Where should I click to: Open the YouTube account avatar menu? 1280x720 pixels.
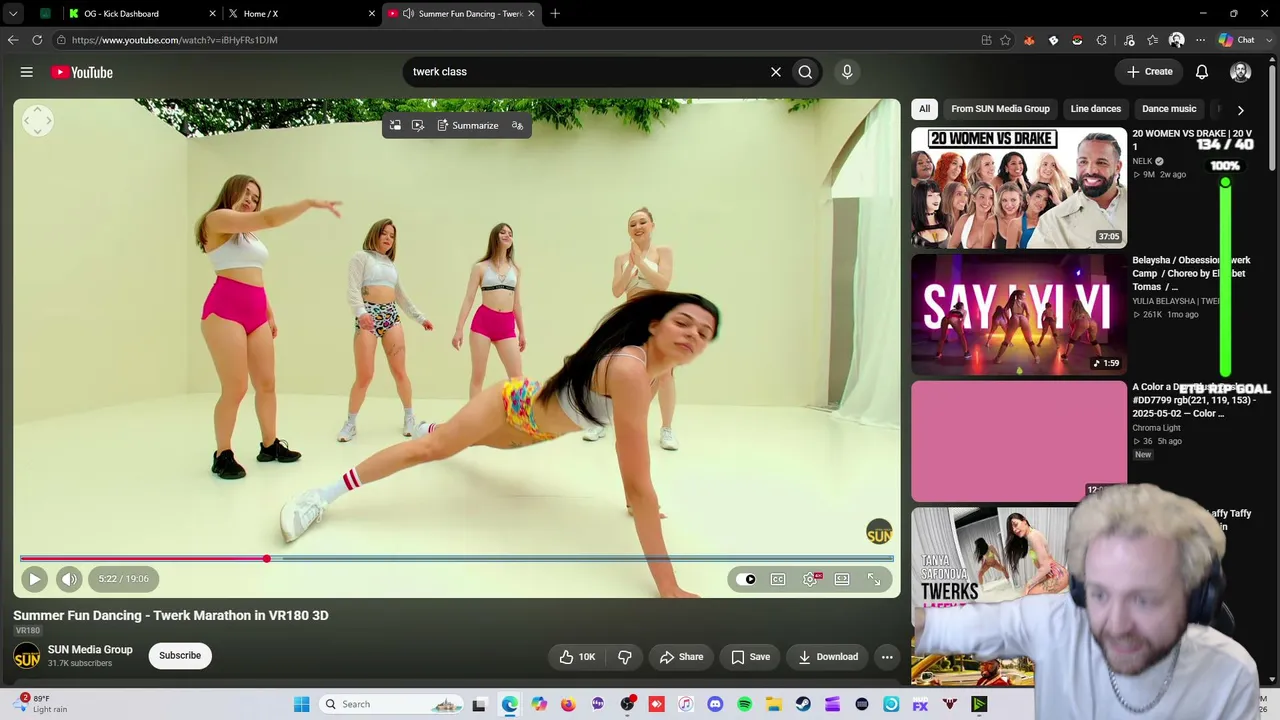[1240, 72]
